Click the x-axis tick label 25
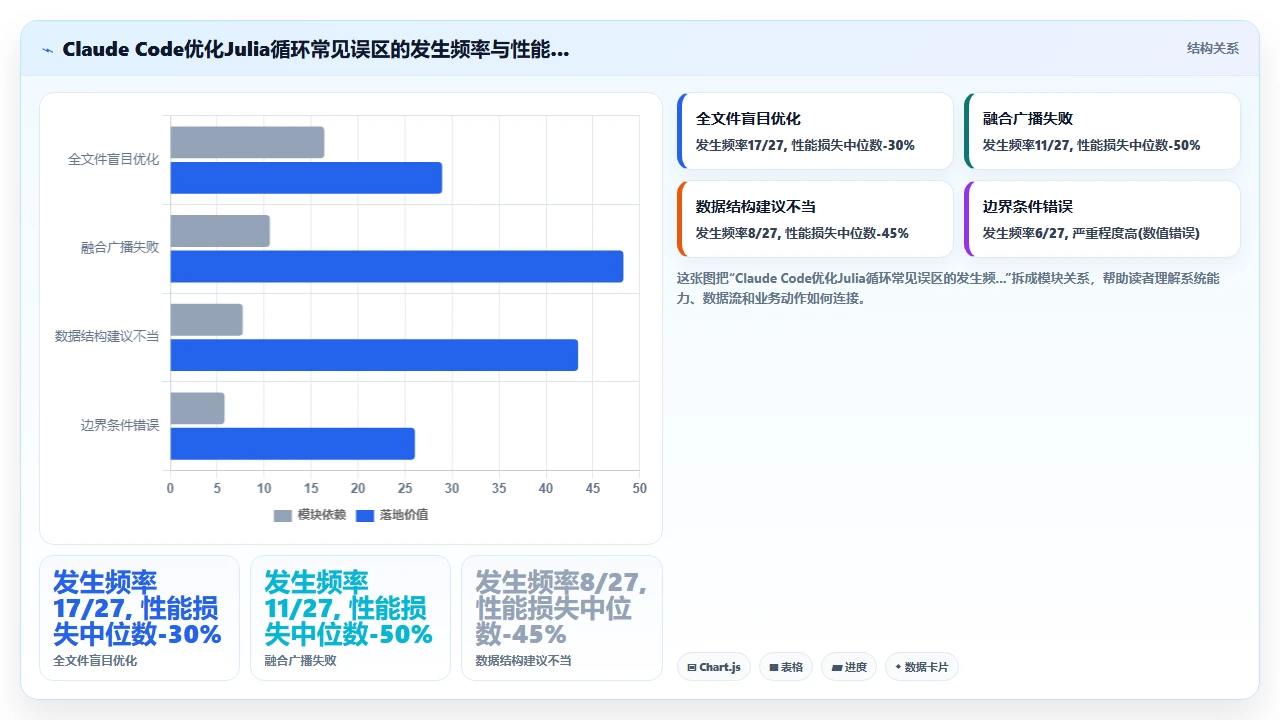The image size is (1280, 720). tap(405, 489)
